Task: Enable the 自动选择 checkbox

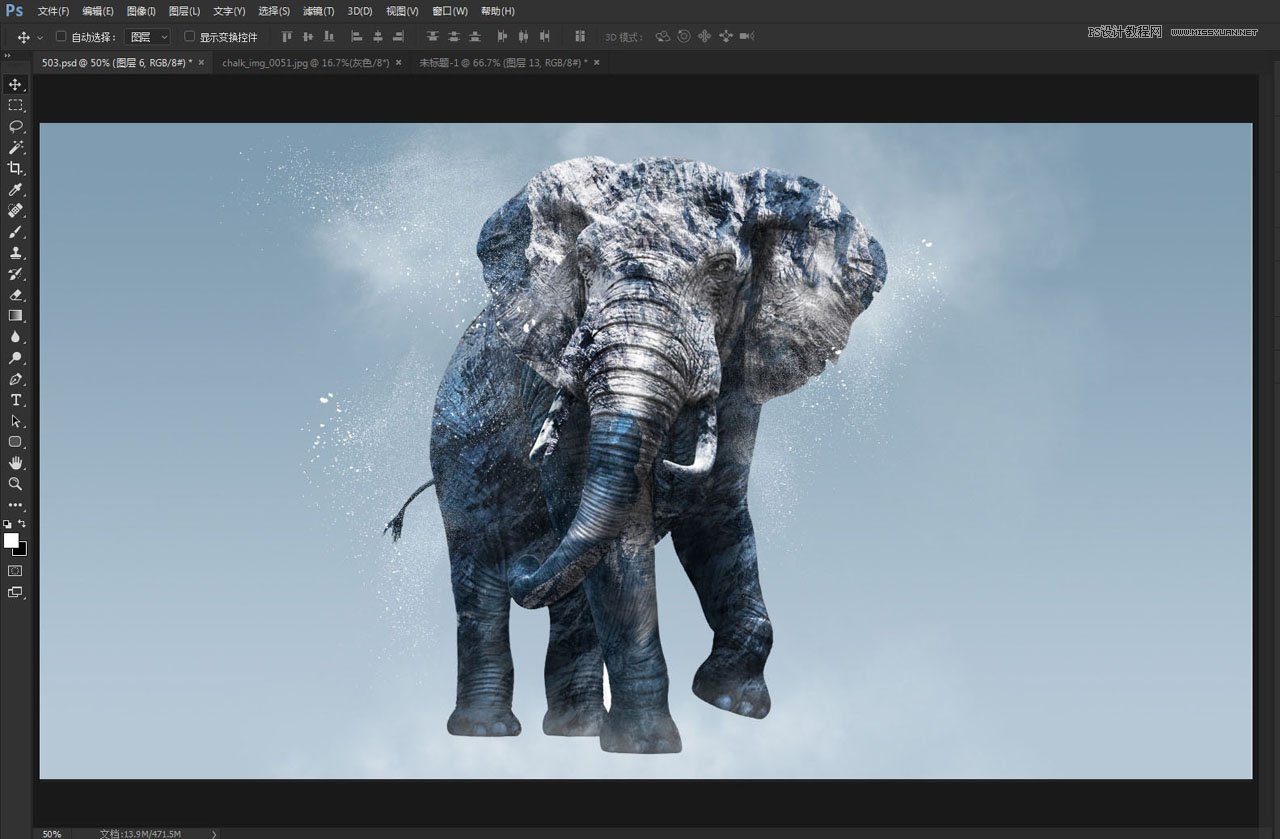Action: (x=61, y=37)
